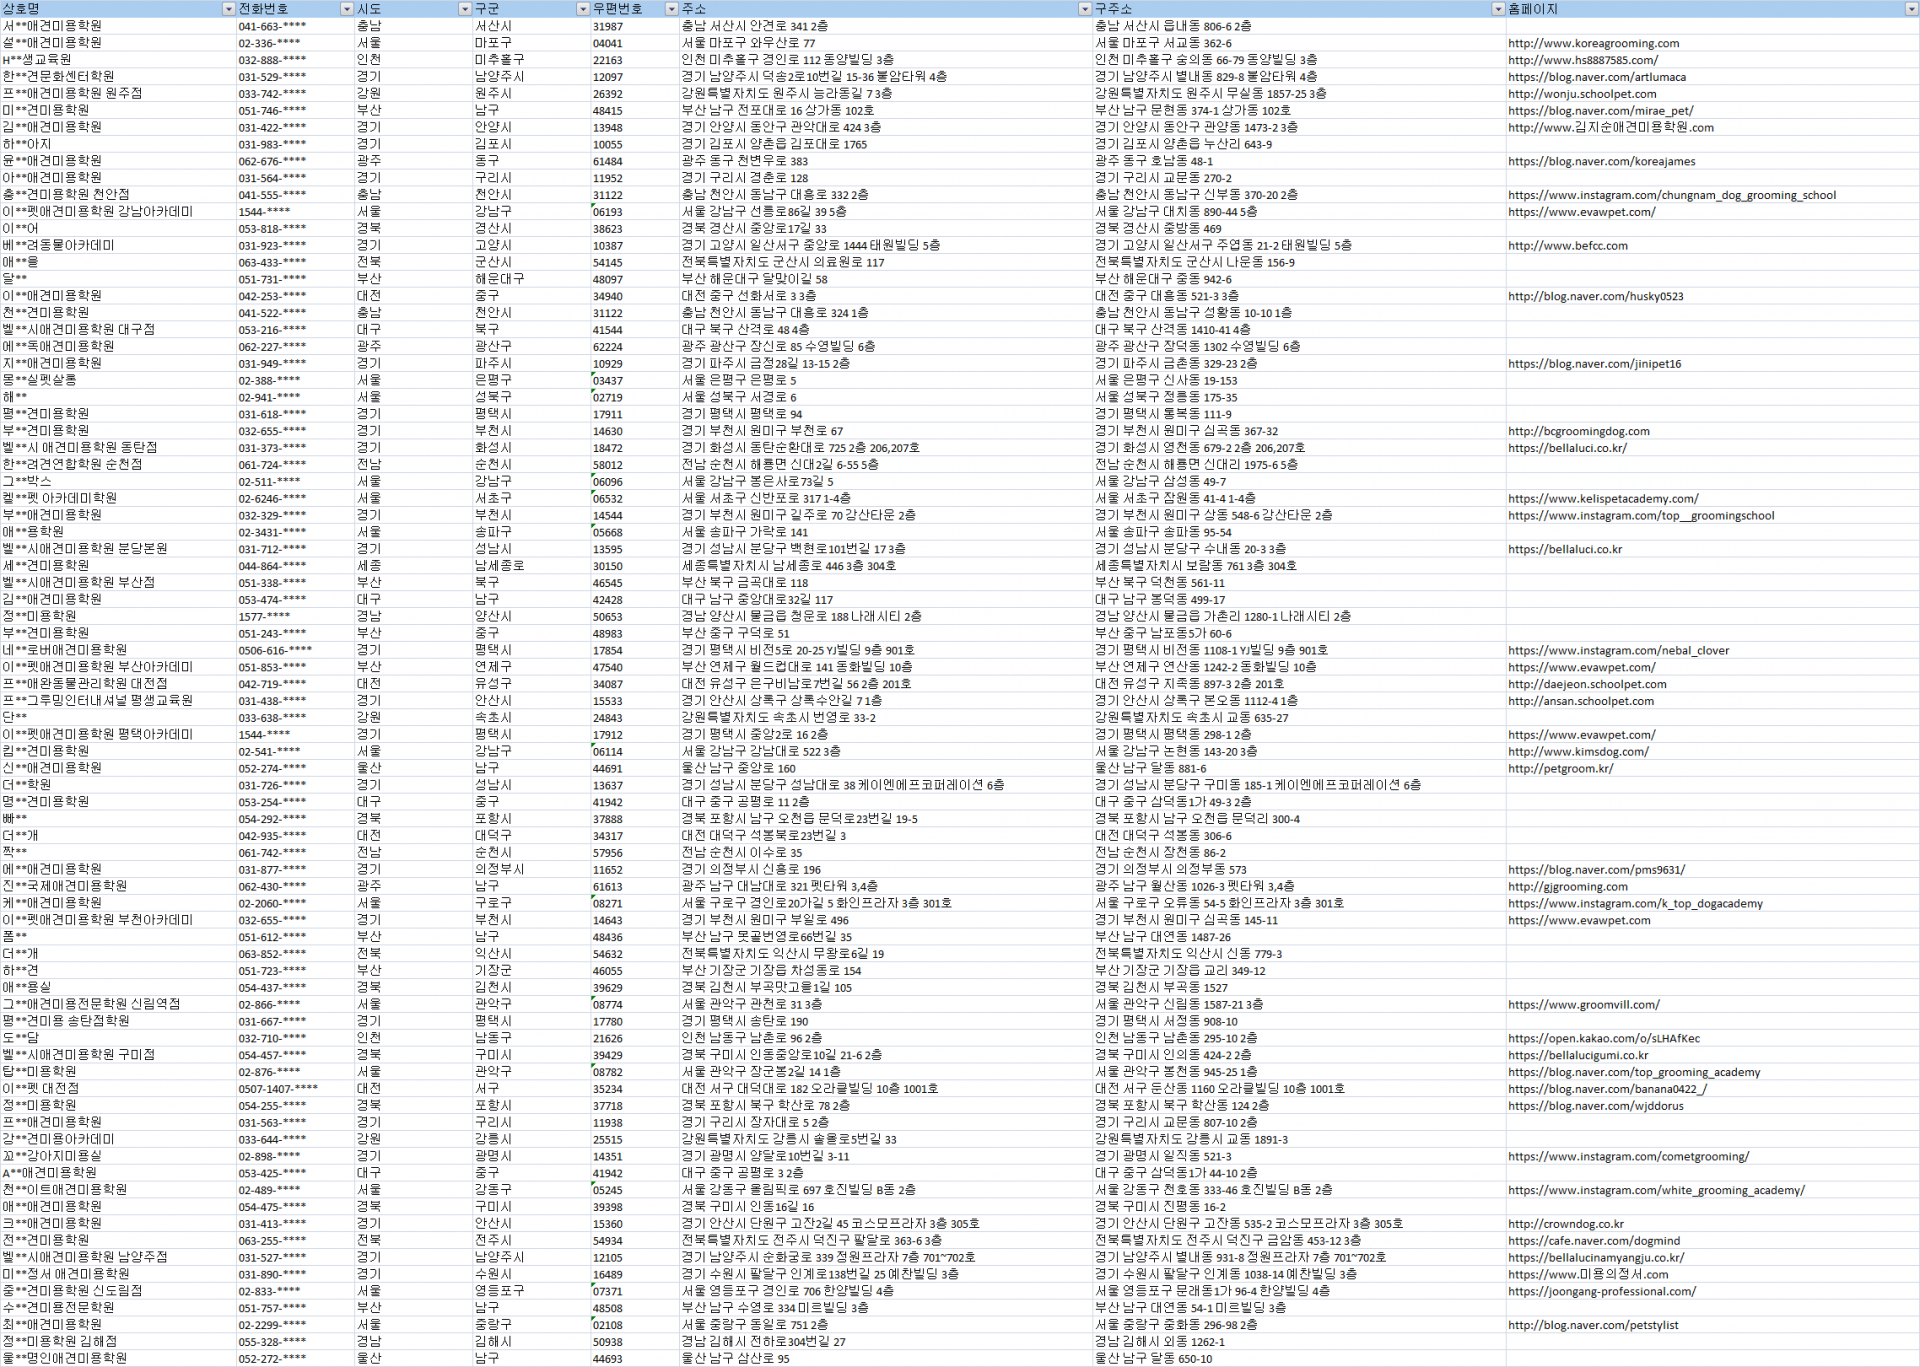Open the 구군 column filter dropdown
This screenshot has height=1367, width=1920.
point(582,9)
